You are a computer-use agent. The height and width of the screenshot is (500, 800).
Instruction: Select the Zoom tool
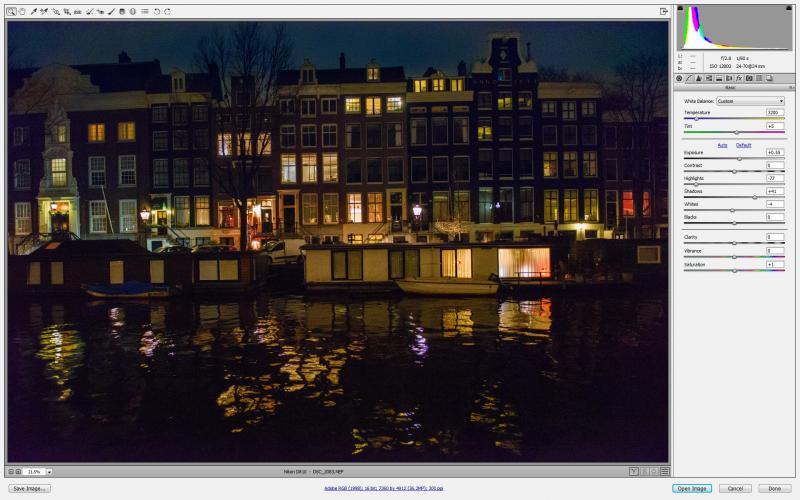(11, 11)
